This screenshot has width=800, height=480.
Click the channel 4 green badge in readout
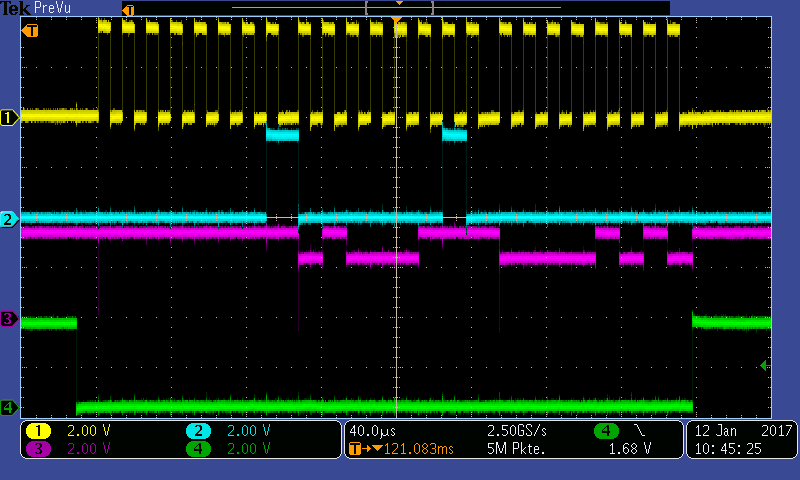[198, 449]
